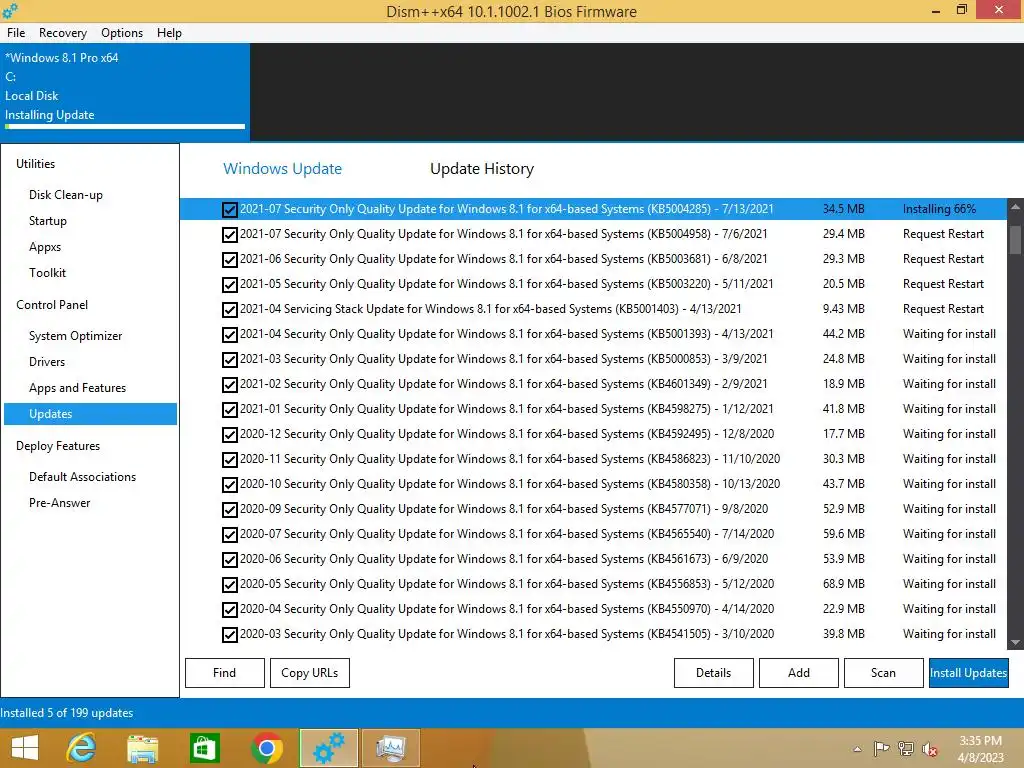The width and height of the screenshot is (1024, 768).
Task: Open Action Center flag icon
Action: click(881, 749)
